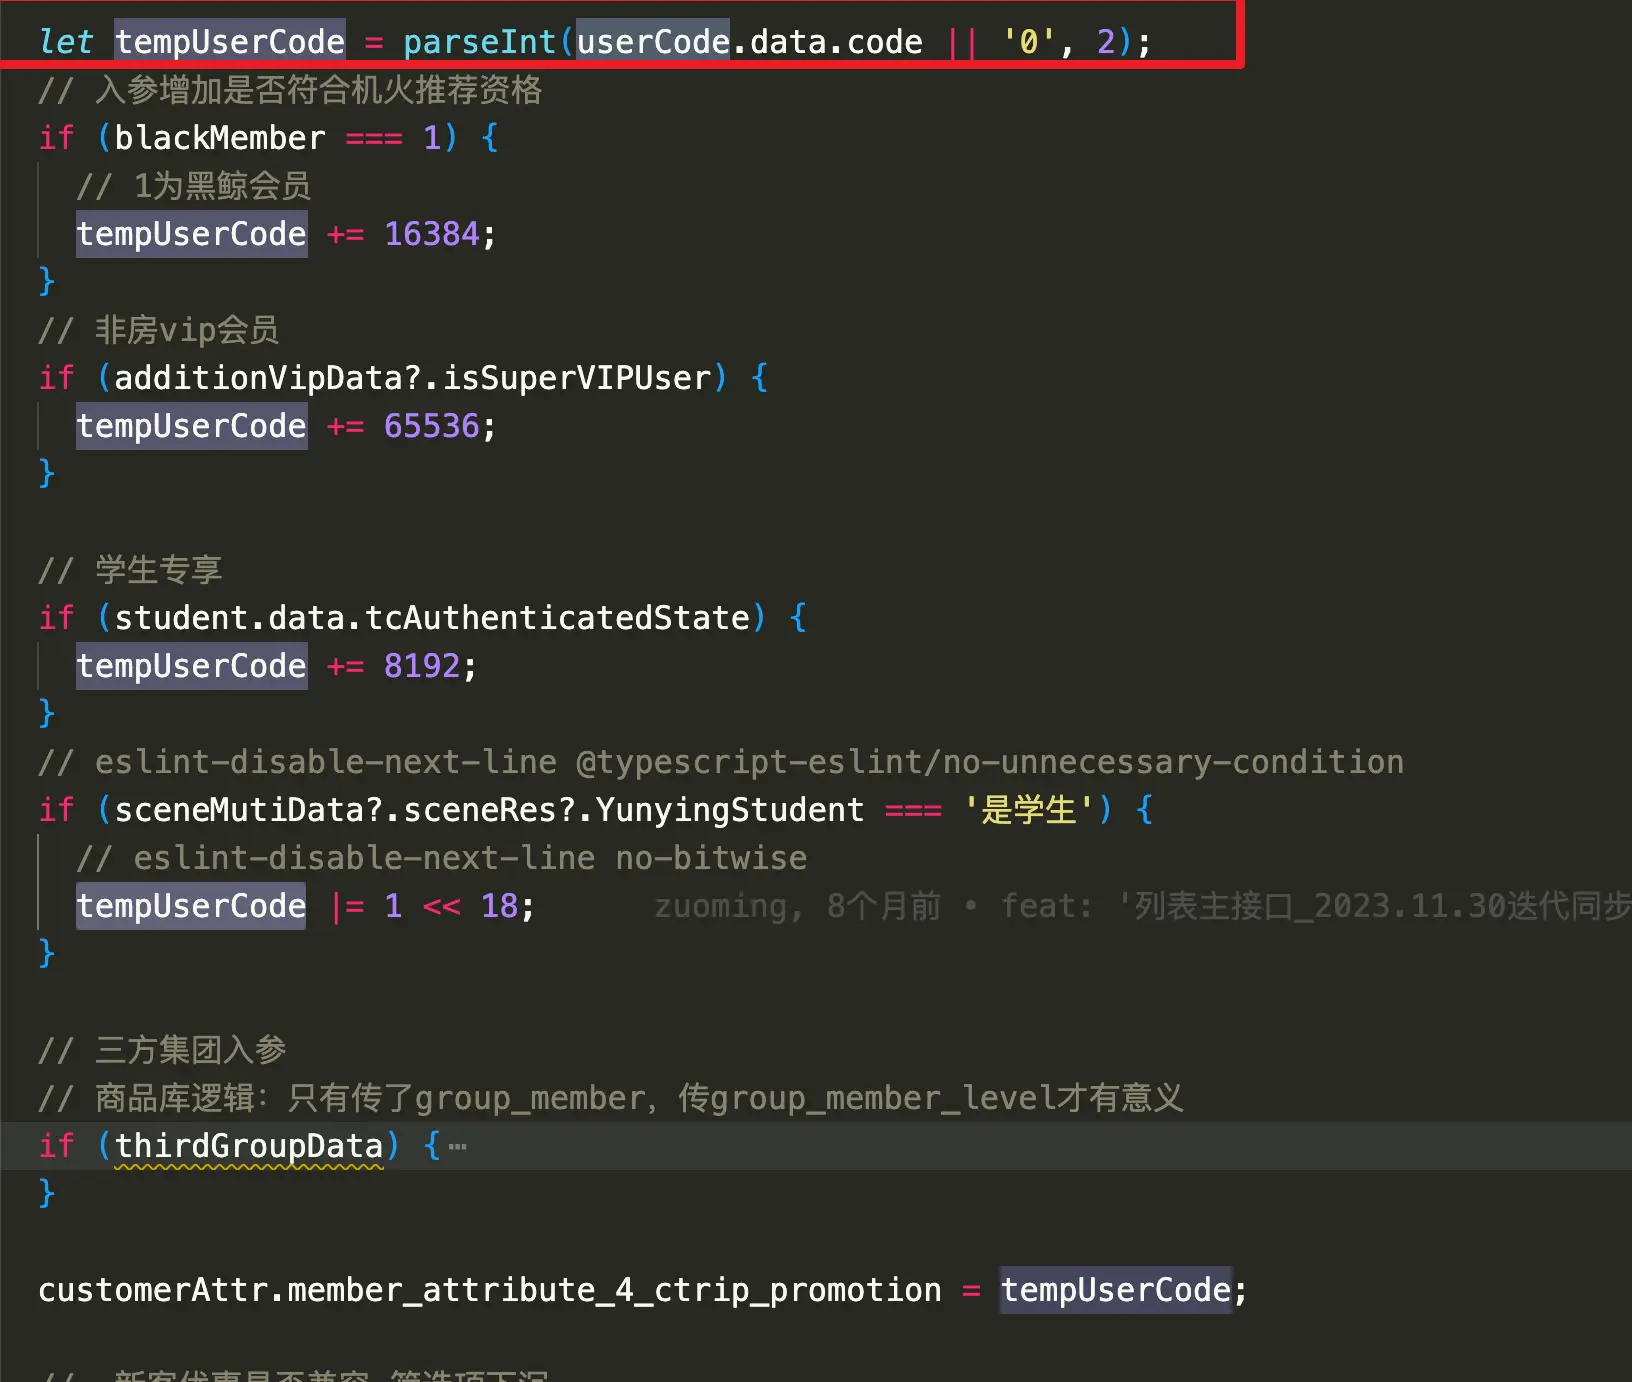Click the userCode.data.code expression
Image resolution: width=1632 pixels, height=1382 pixels.
pos(750,41)
